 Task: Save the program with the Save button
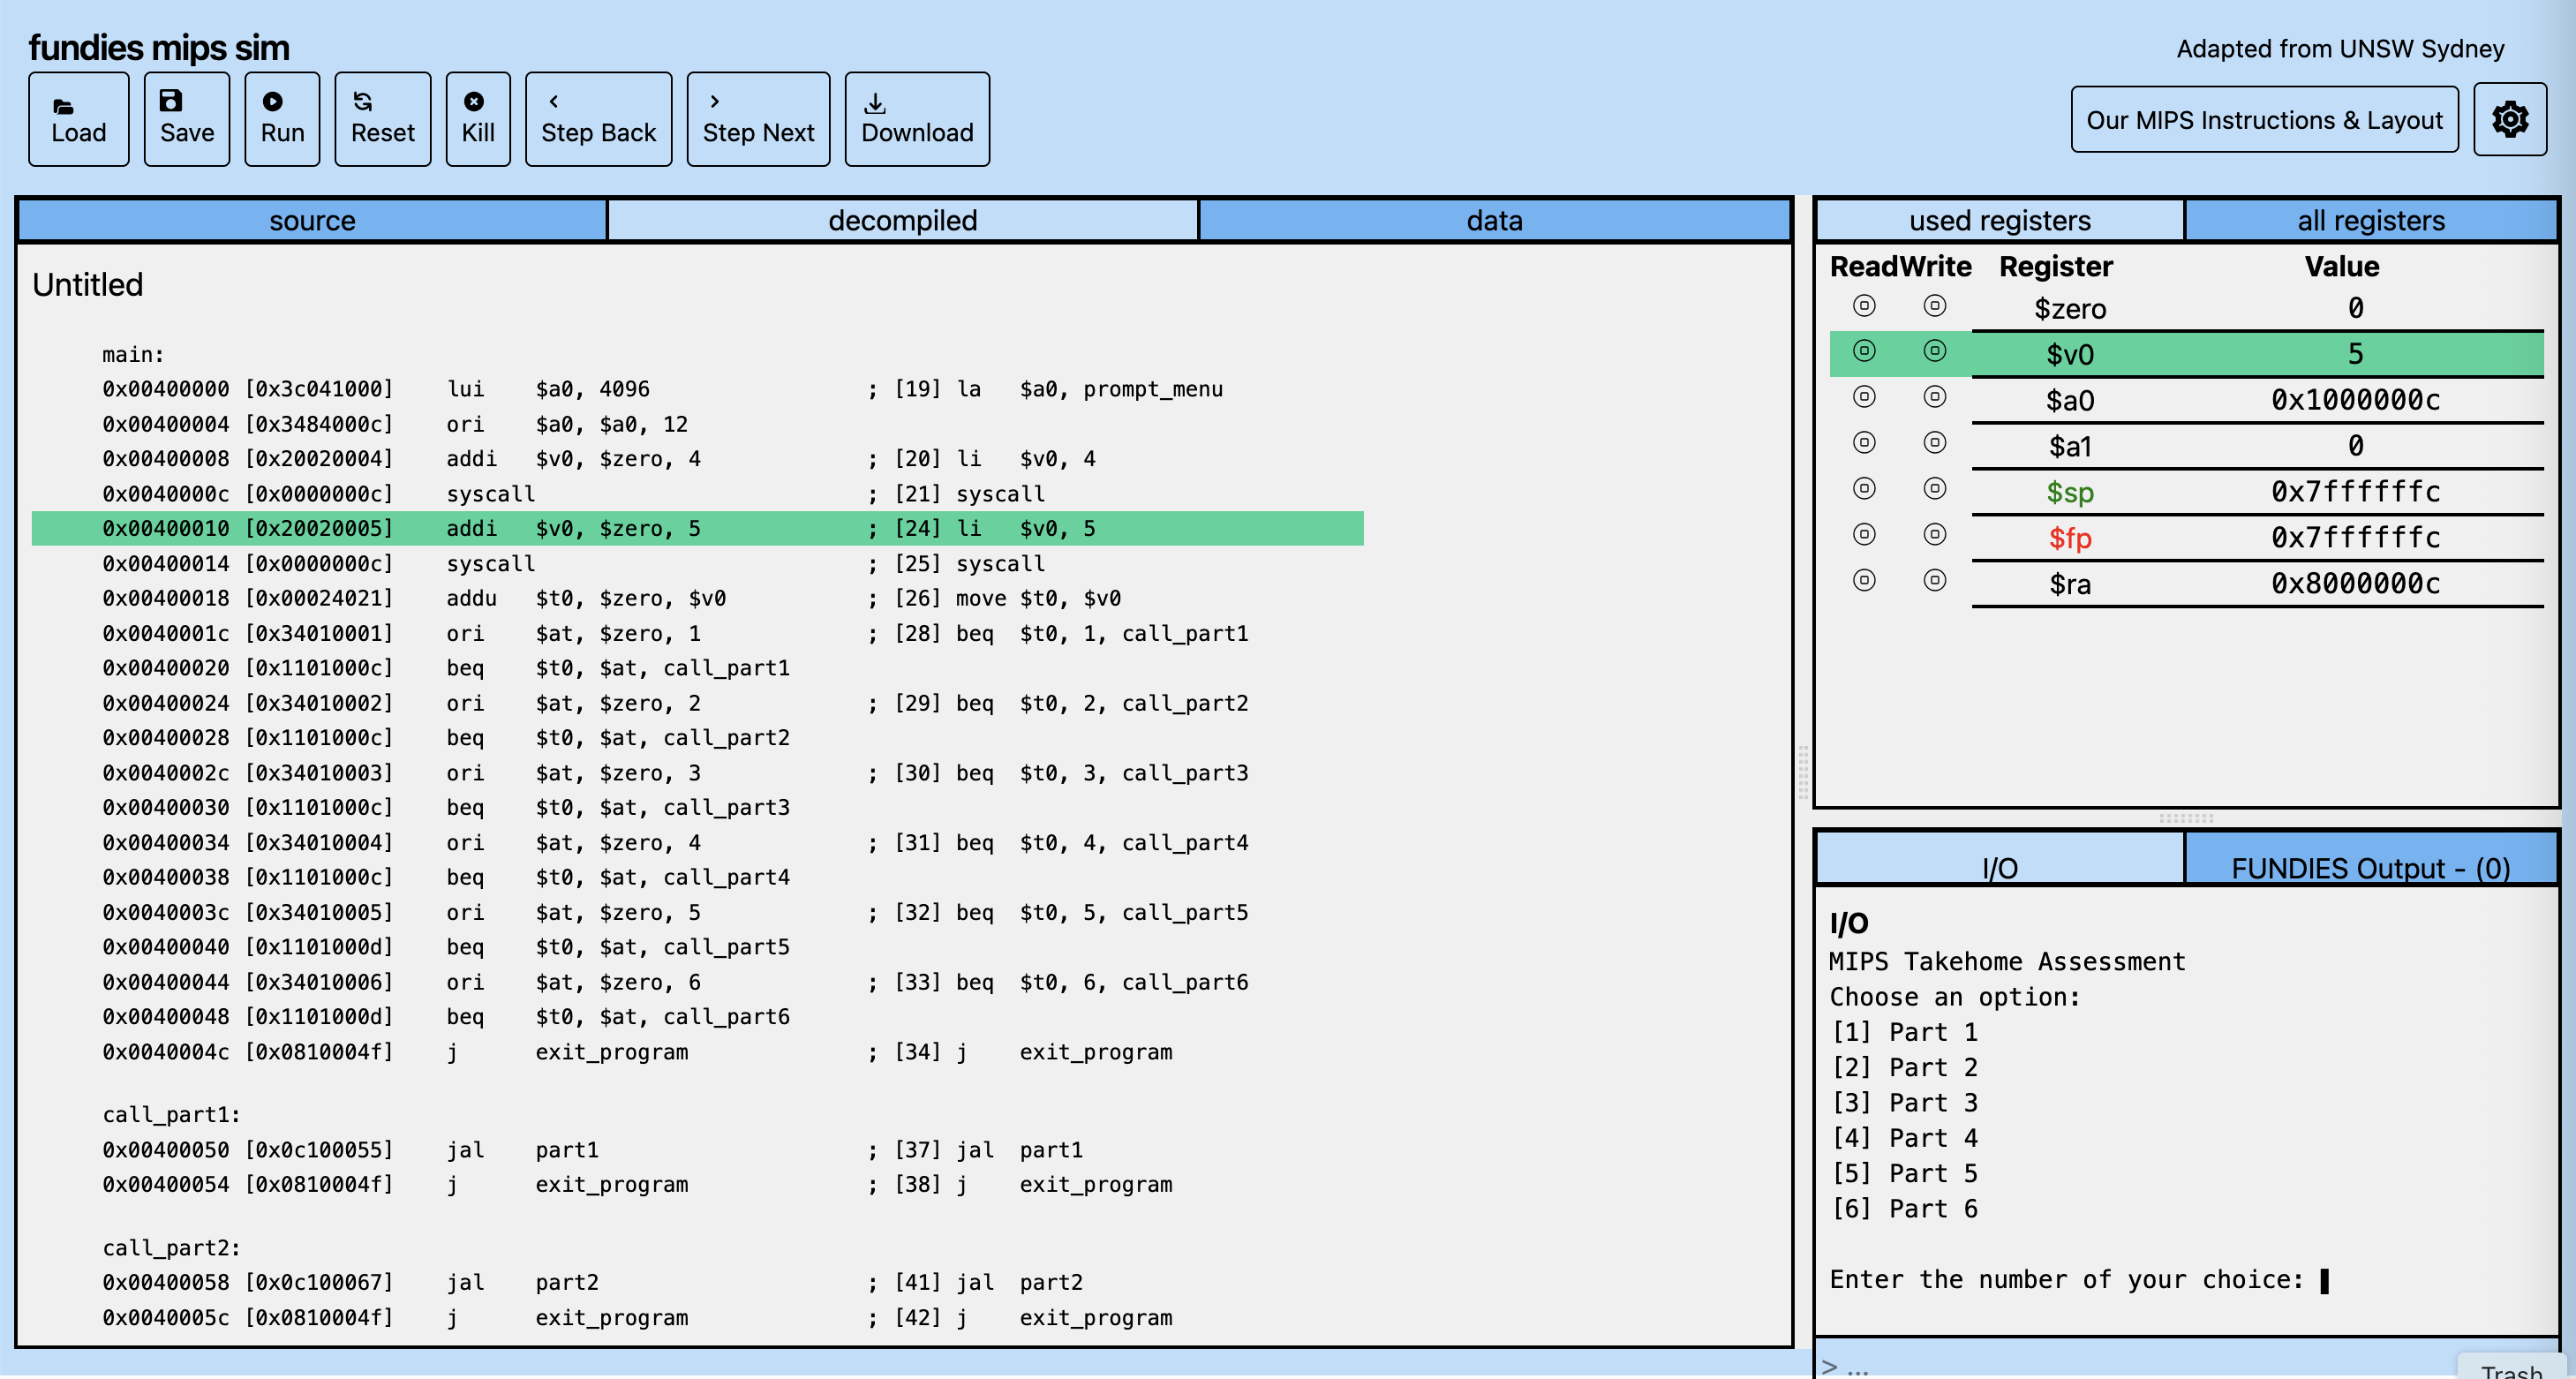186,119
